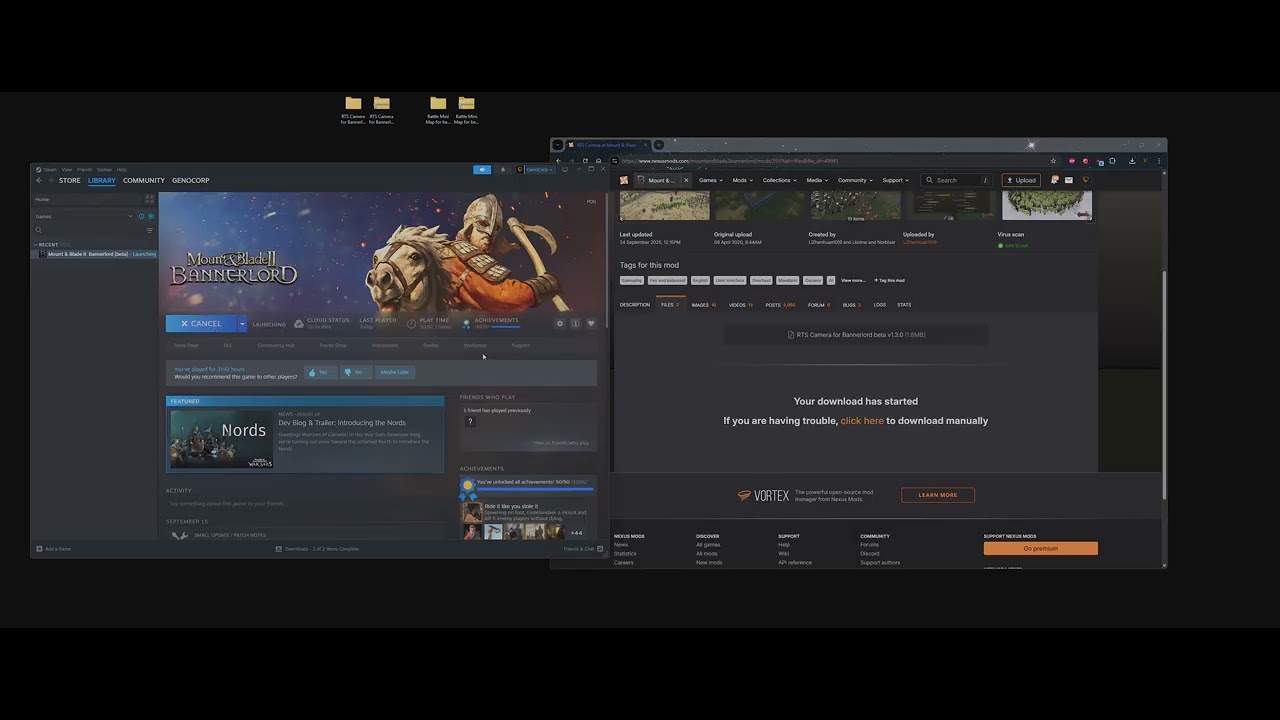The image size is (1280, 720).
Task: Click the achievements progress bar in header
Action: coord(505,327)
